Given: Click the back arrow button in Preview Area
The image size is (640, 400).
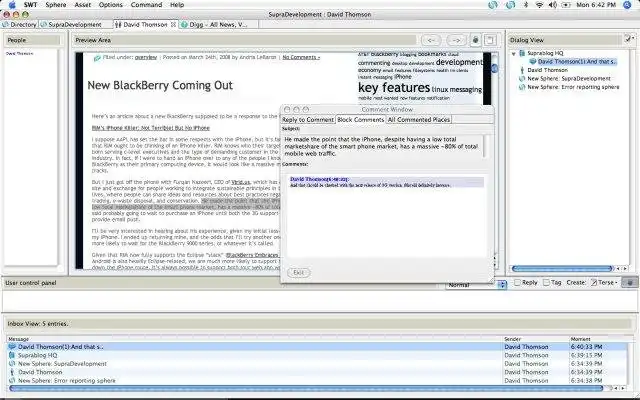Looking at the screenshot, I should 431,40.
